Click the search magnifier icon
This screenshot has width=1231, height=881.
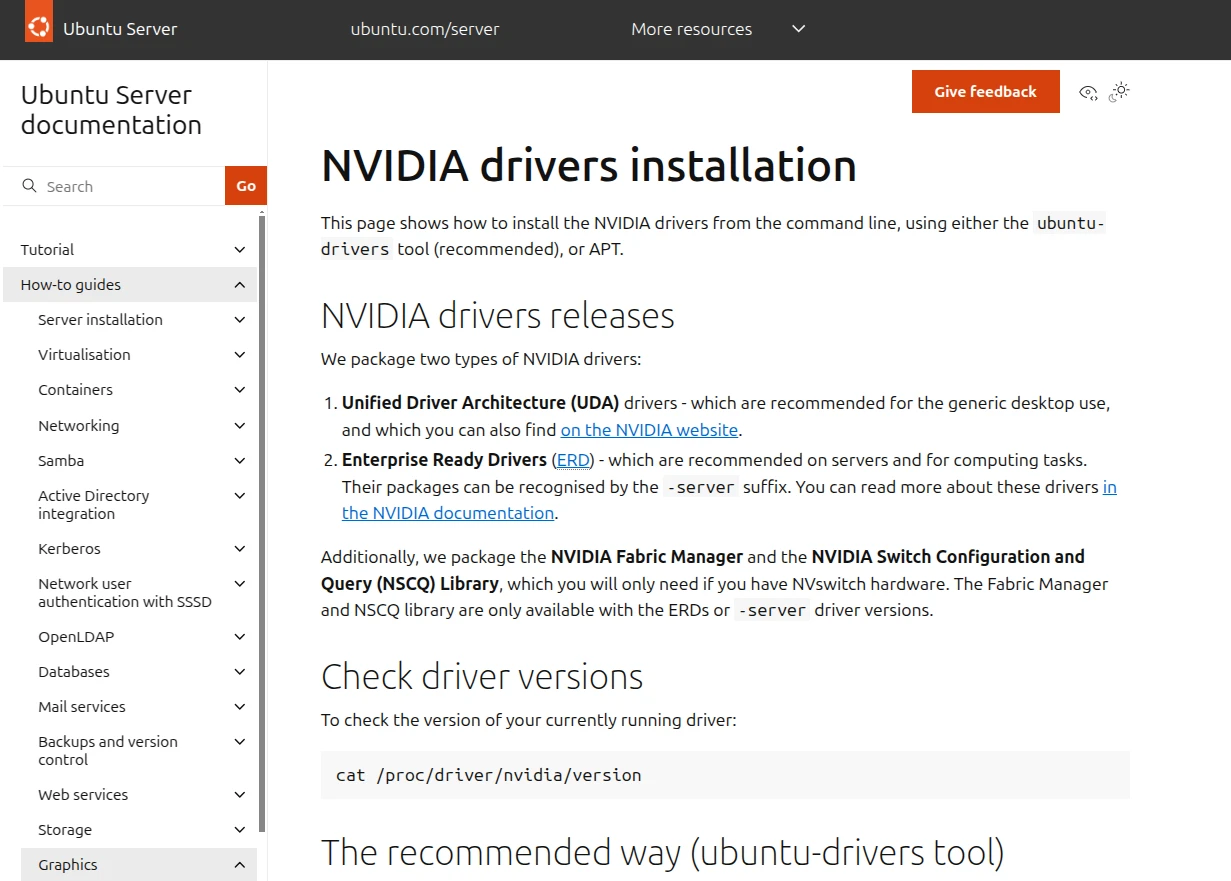(x=30, y=186)
